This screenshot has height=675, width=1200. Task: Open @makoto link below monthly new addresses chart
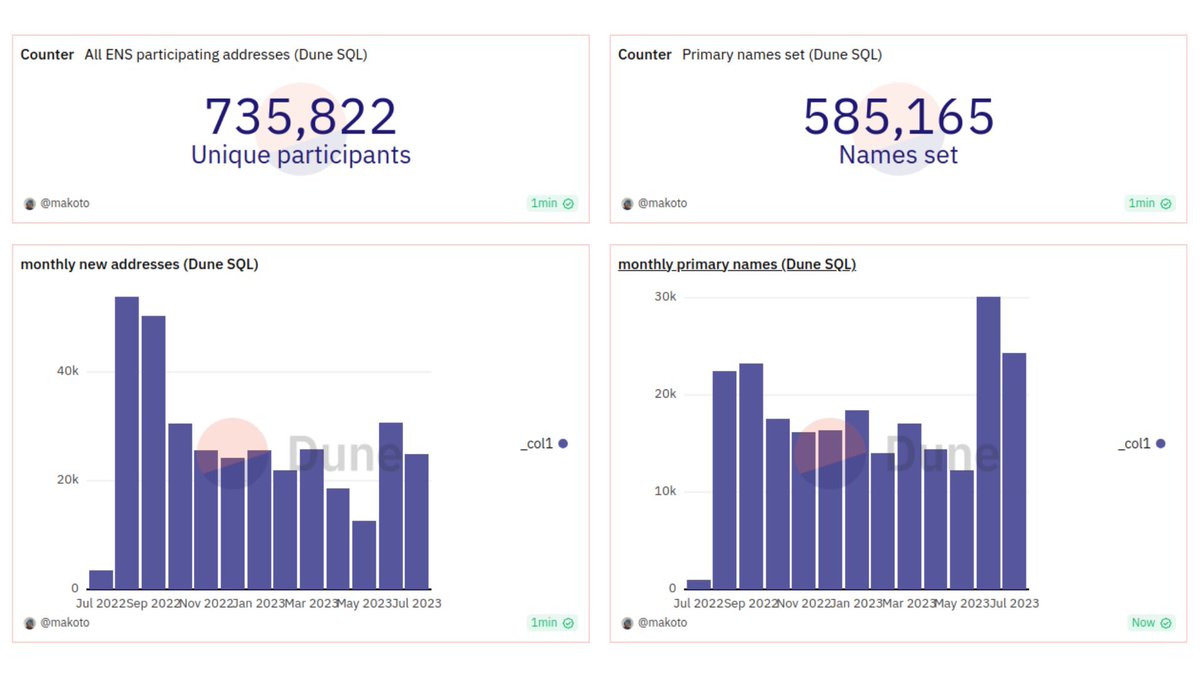point(64,622)
